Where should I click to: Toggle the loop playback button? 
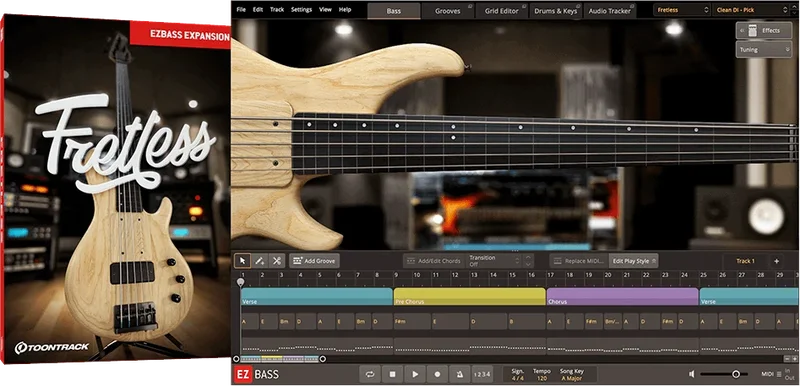pyautogui.click(x=370, y=374)
